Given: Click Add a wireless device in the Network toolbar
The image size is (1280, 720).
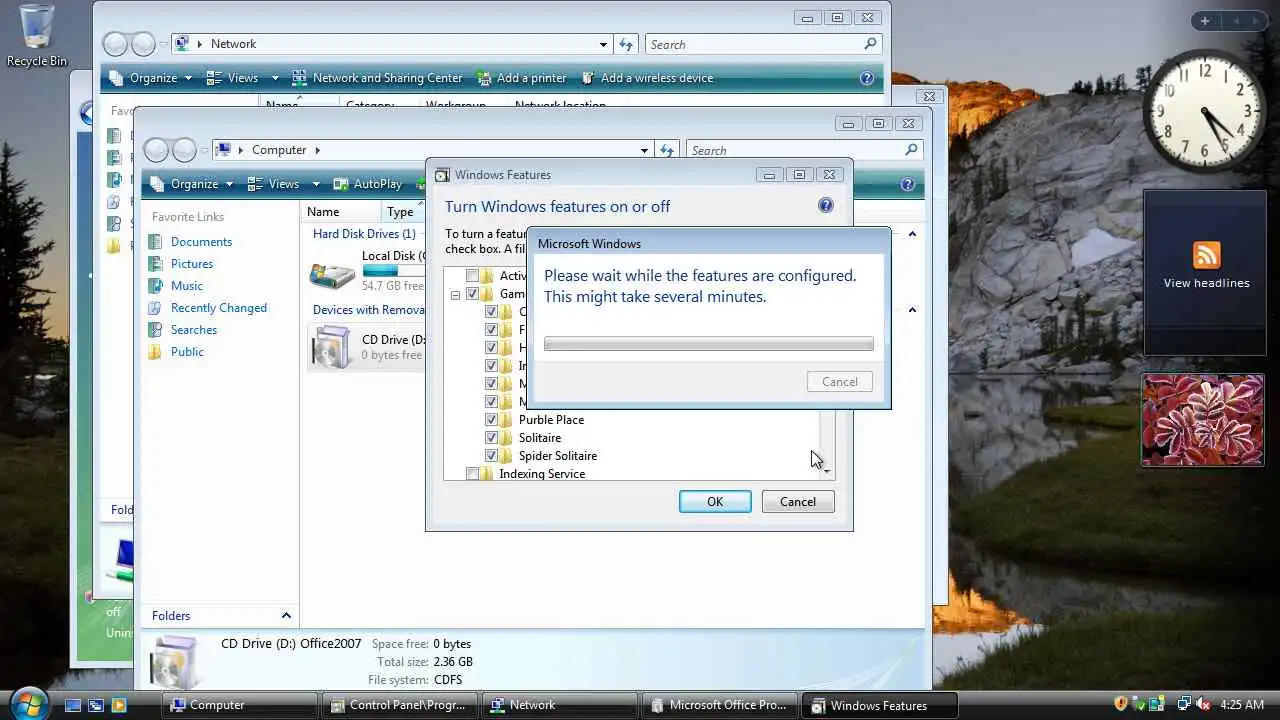Looking at the screenshot, I should 647,78.
